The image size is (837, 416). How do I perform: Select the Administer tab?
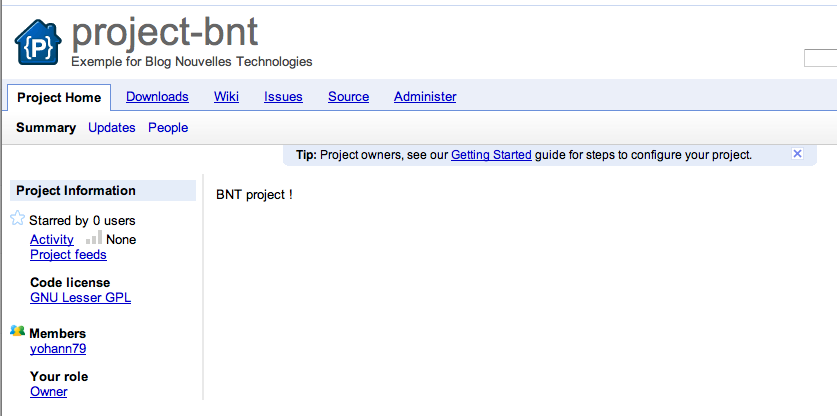click(425, 97)
